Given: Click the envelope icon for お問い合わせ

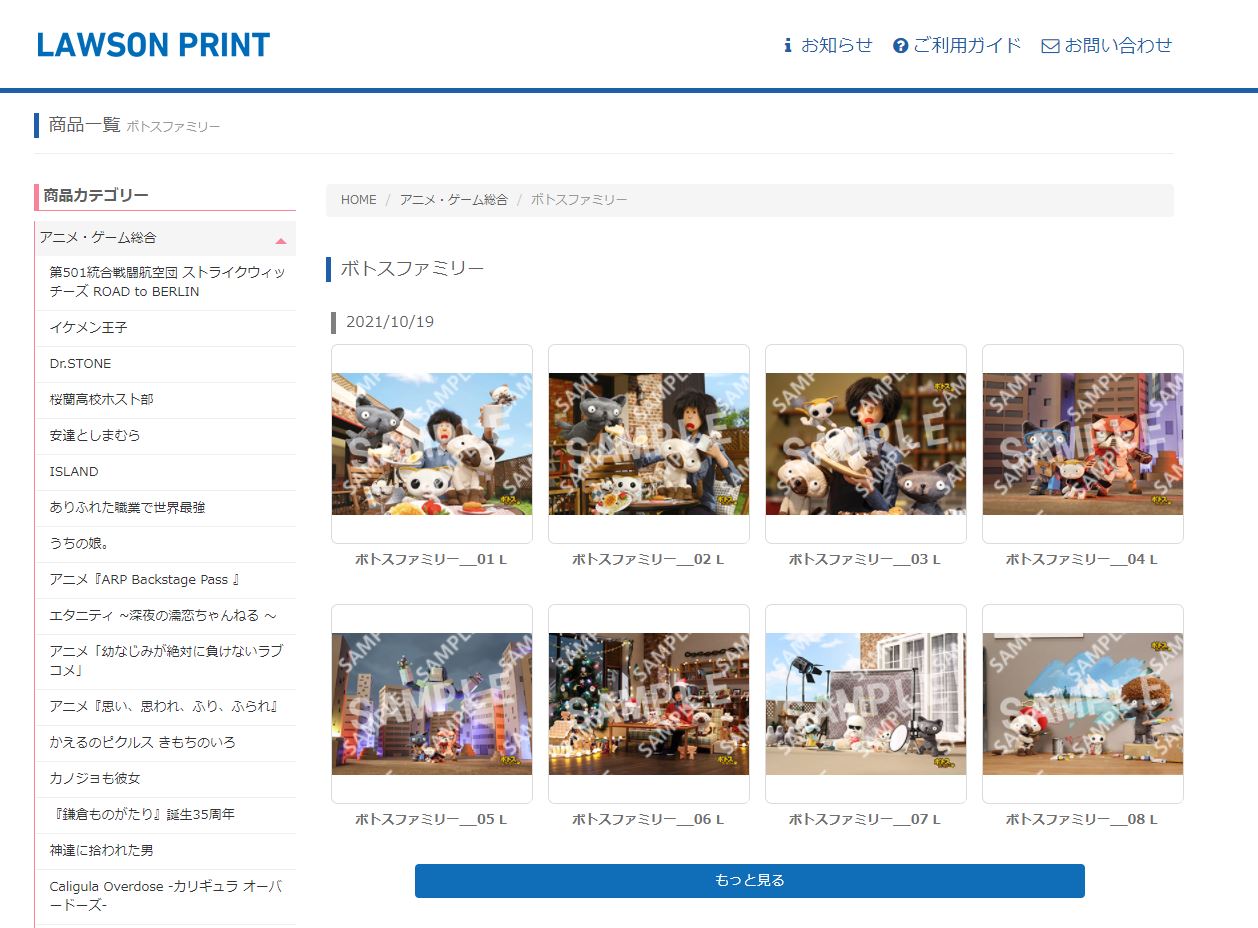Looking at the screenshot, I should pos(1050,46).
